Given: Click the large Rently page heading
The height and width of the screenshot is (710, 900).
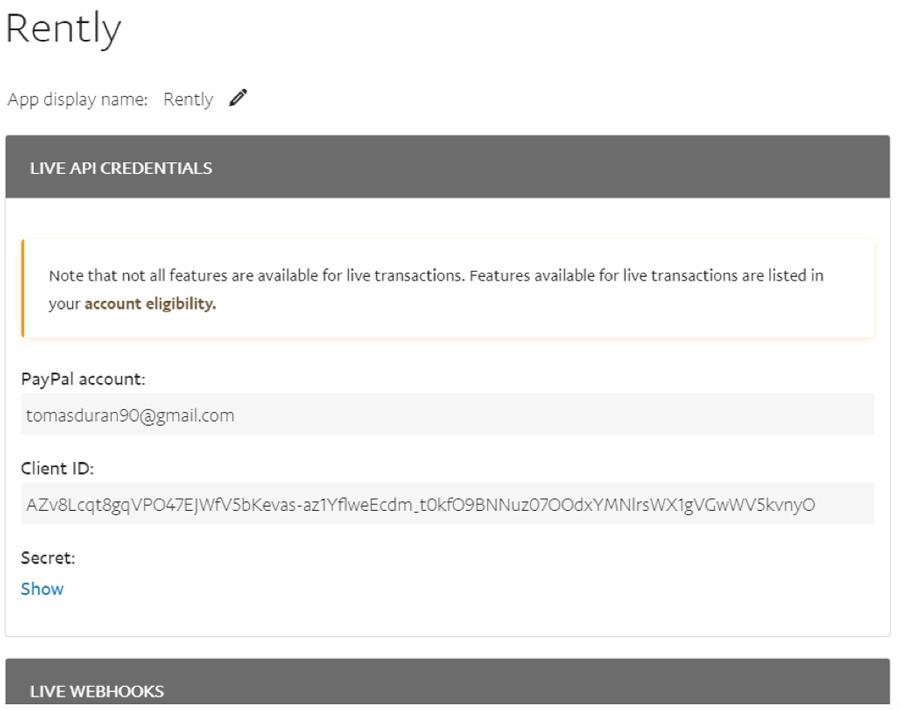Looking at the screenshot, I should click(x=63, y=29).
